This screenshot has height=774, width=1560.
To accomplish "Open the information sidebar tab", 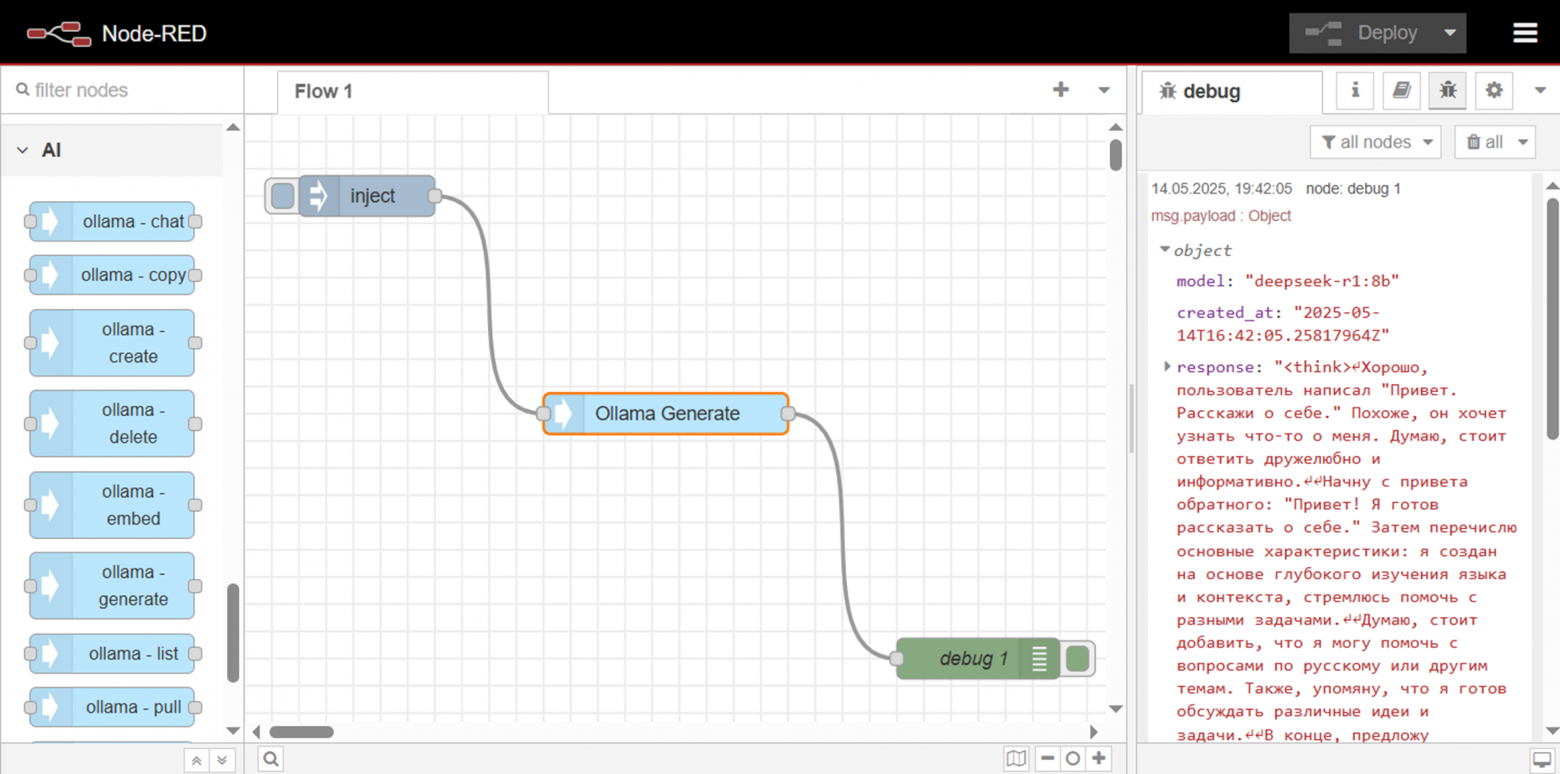I will pyautogui.click(x=1355, y=90).
